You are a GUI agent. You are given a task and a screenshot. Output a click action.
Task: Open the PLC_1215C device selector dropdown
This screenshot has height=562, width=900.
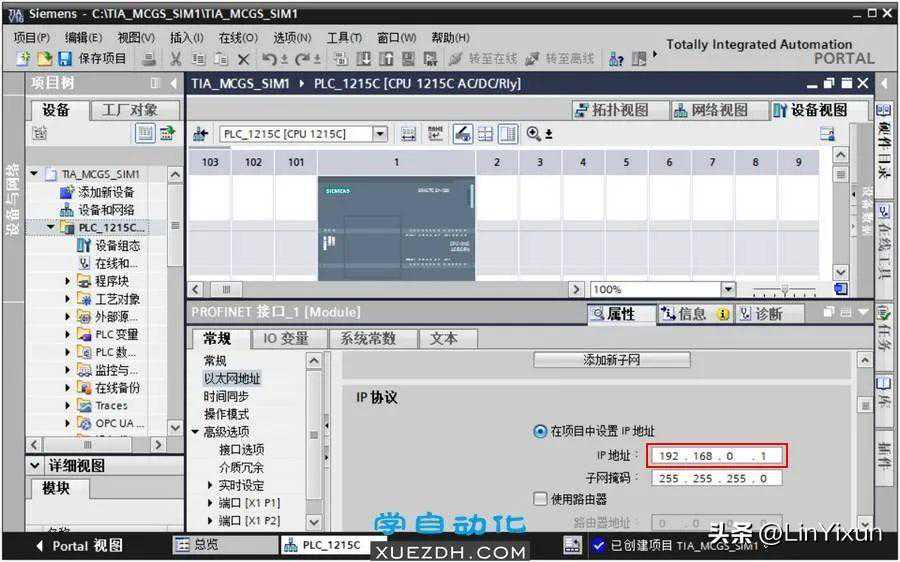(380, 134)
